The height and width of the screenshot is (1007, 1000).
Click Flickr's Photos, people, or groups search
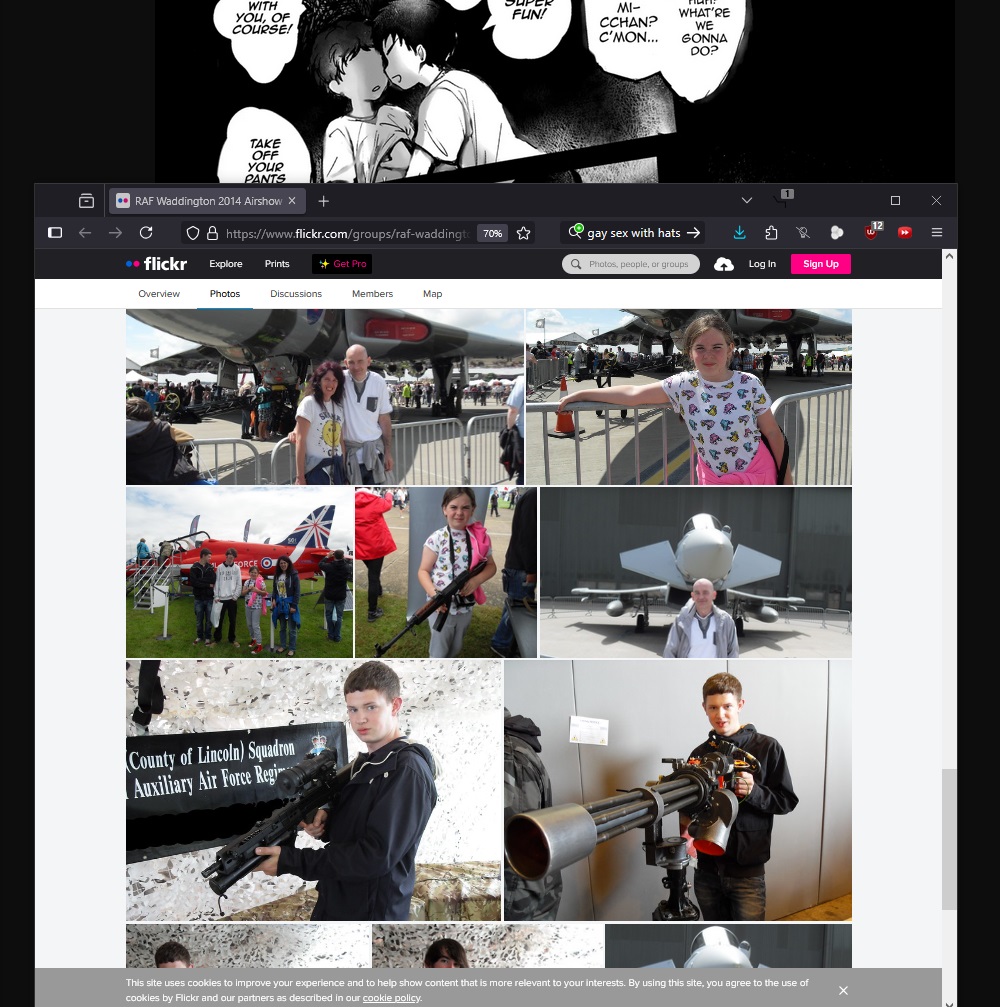(631, 264)
